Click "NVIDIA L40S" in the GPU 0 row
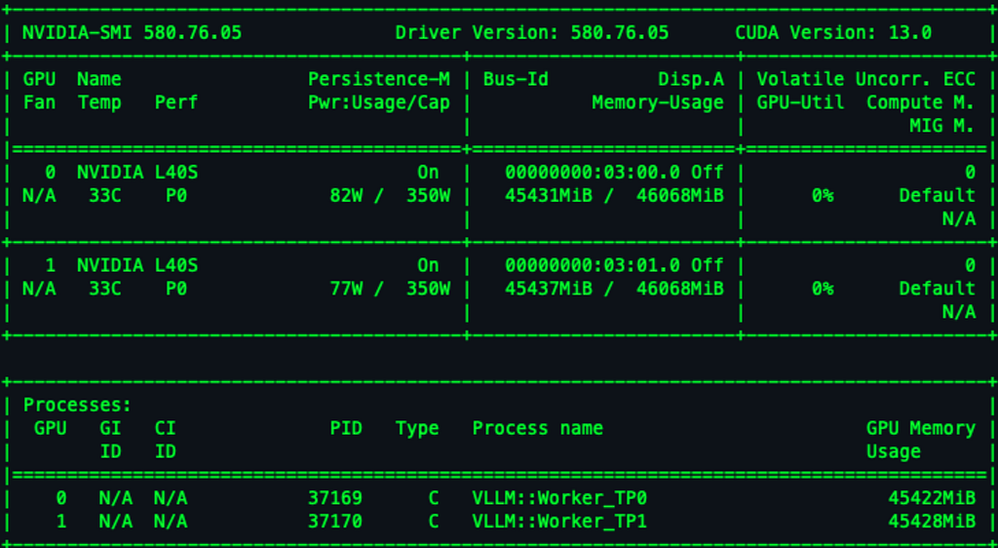 click(x=137, y=172)
